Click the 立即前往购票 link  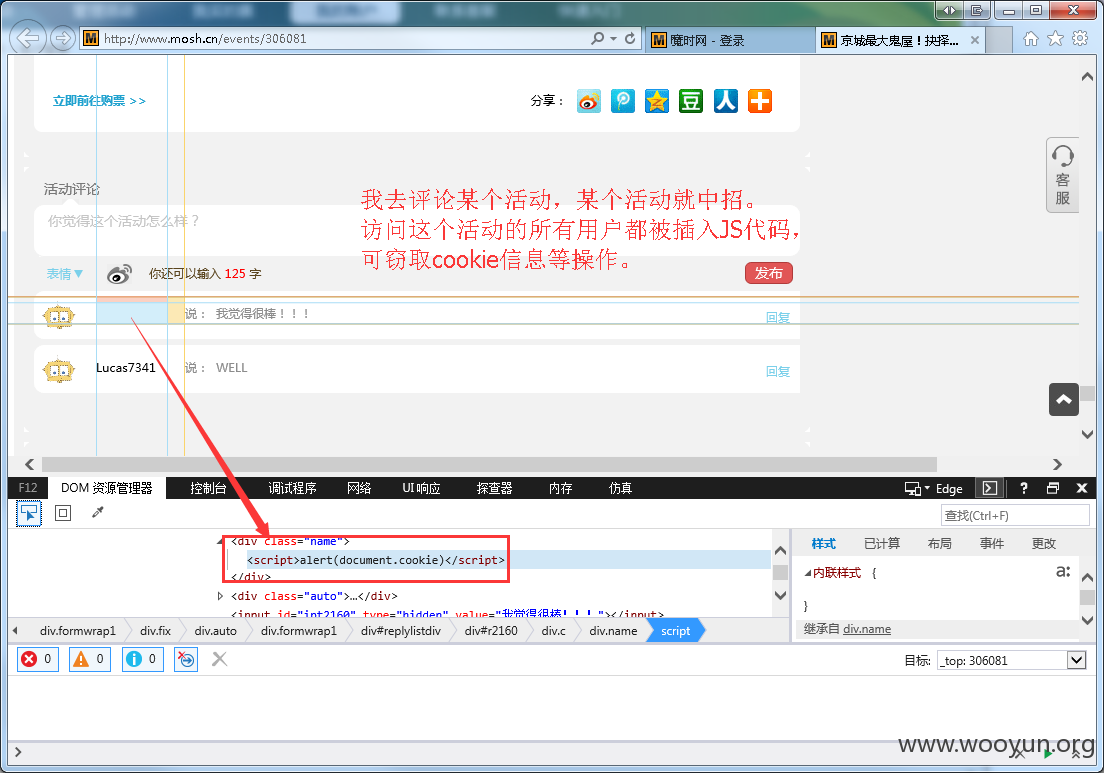(99, 101)
